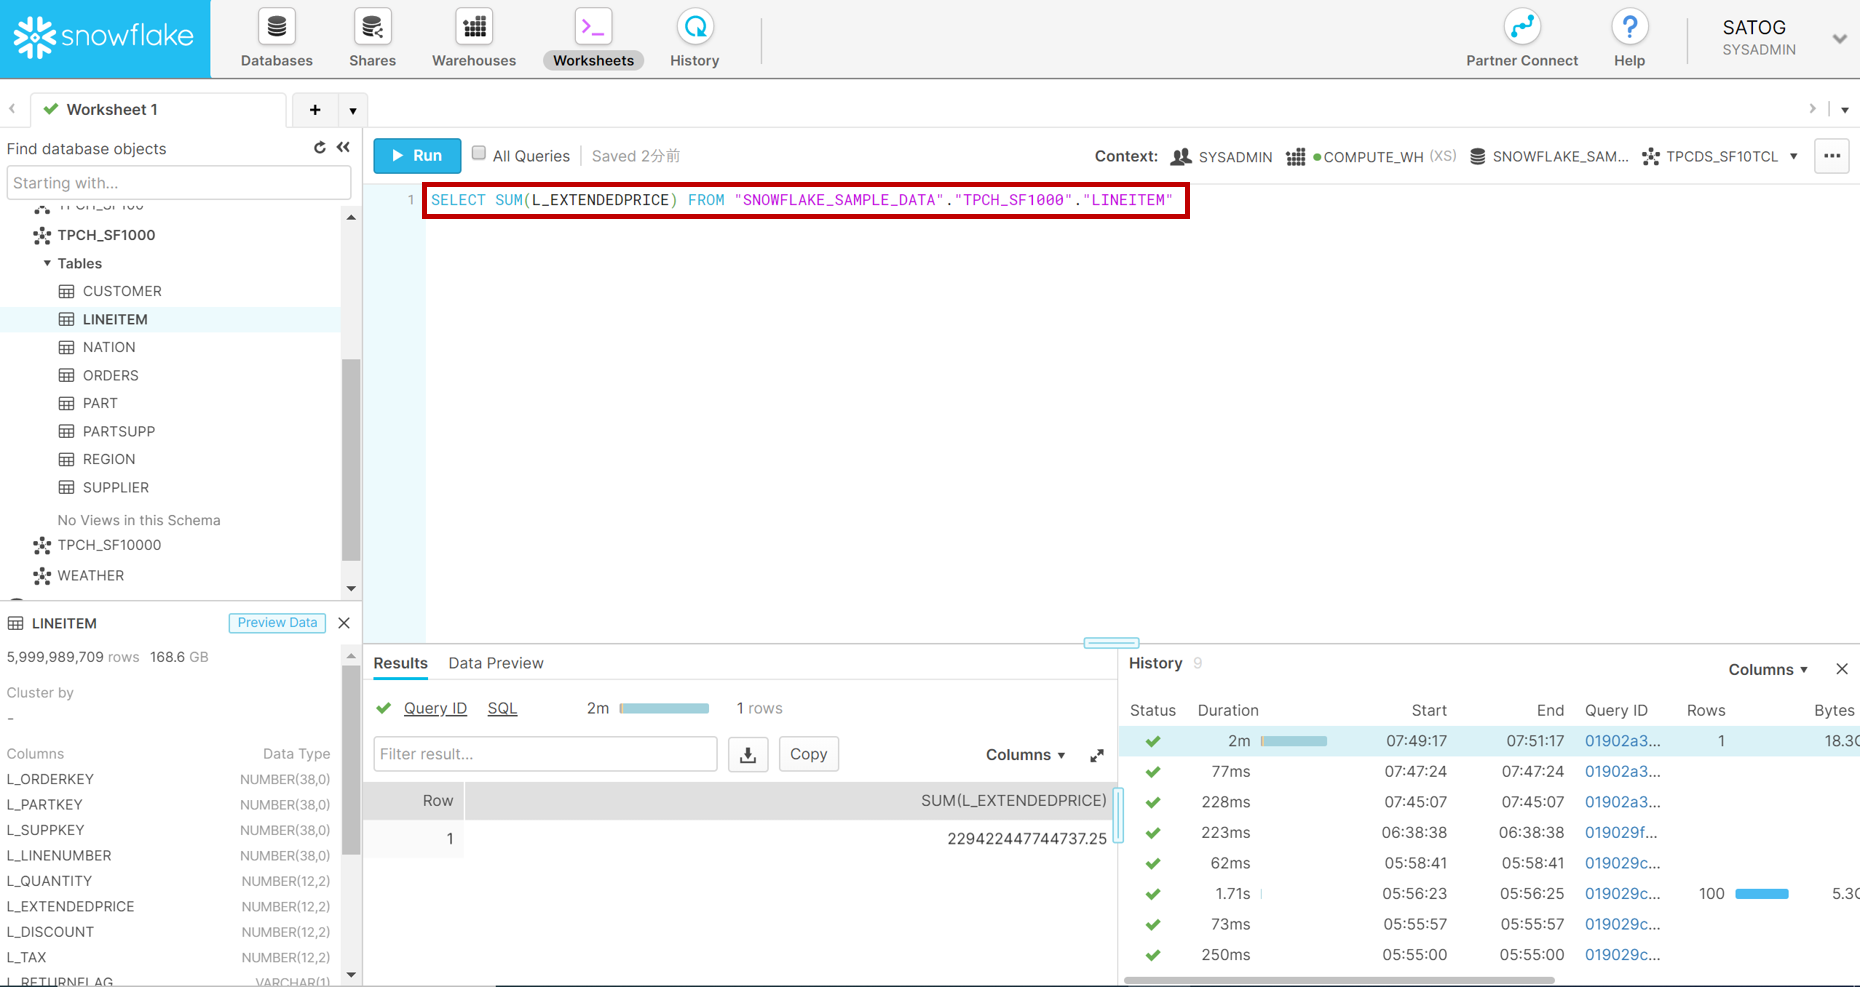Click the L_EXTENDEDPRICE column name
Screen dimensions: 1860x987
tap(70, 906)
